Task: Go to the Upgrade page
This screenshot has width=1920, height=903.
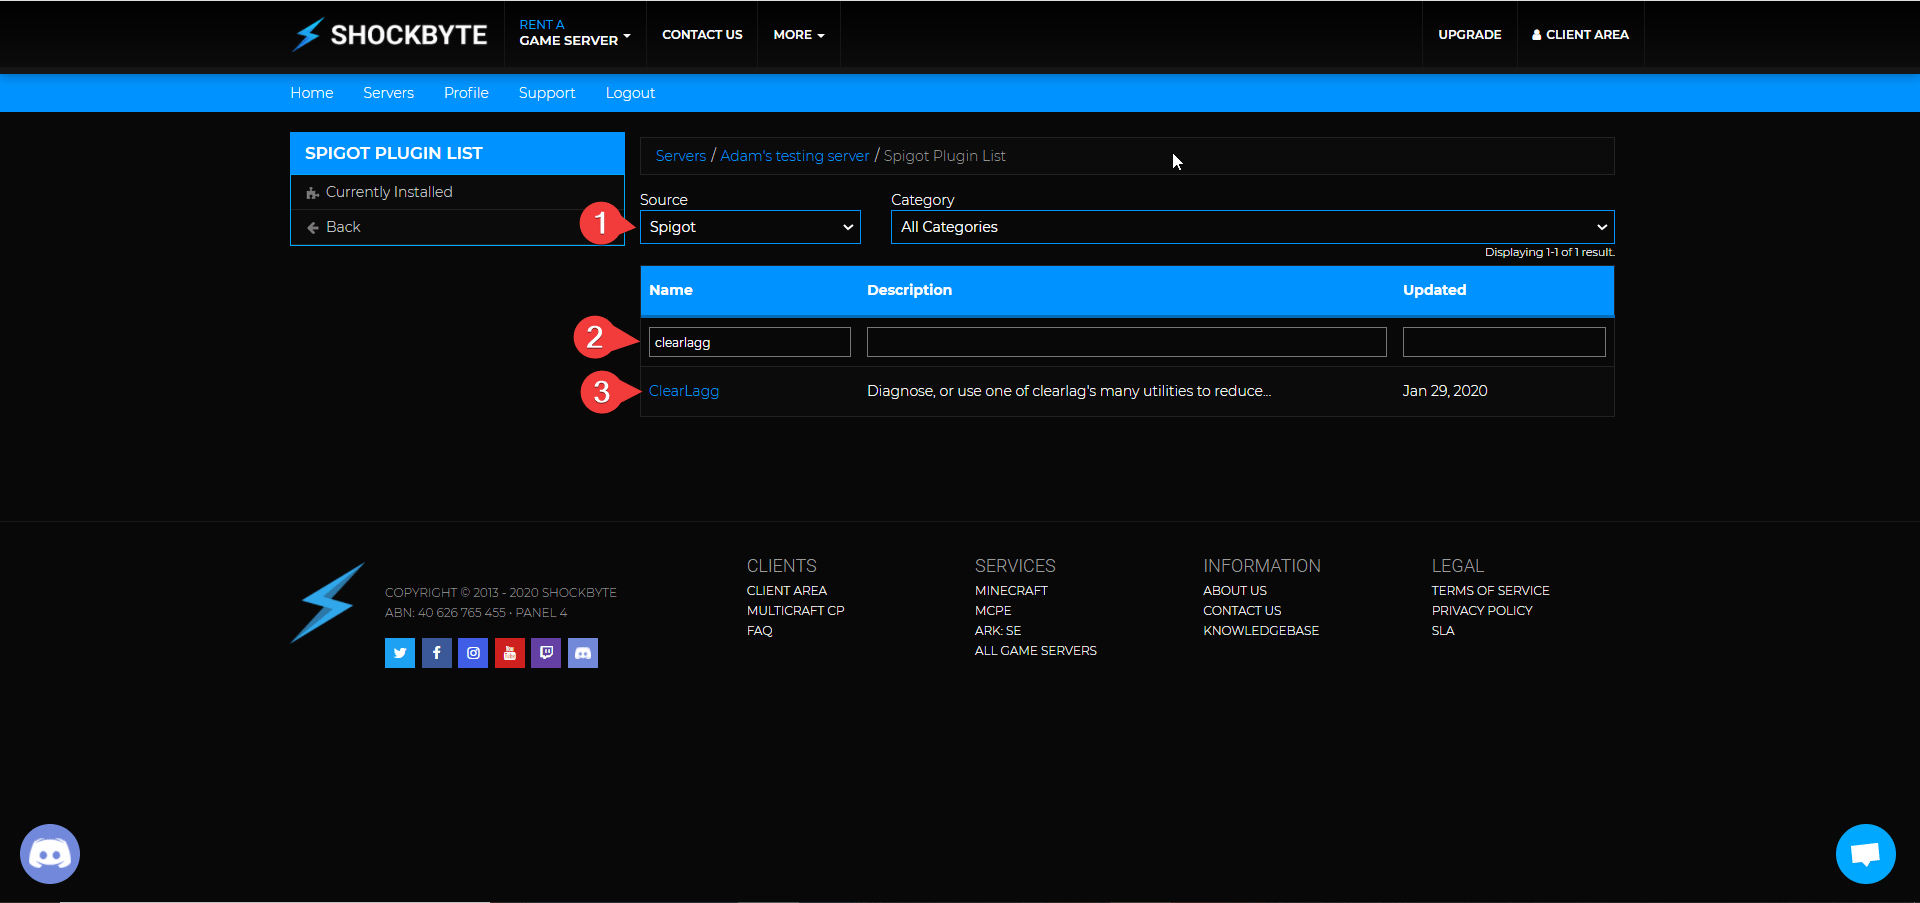Action: click(1470, 35)
